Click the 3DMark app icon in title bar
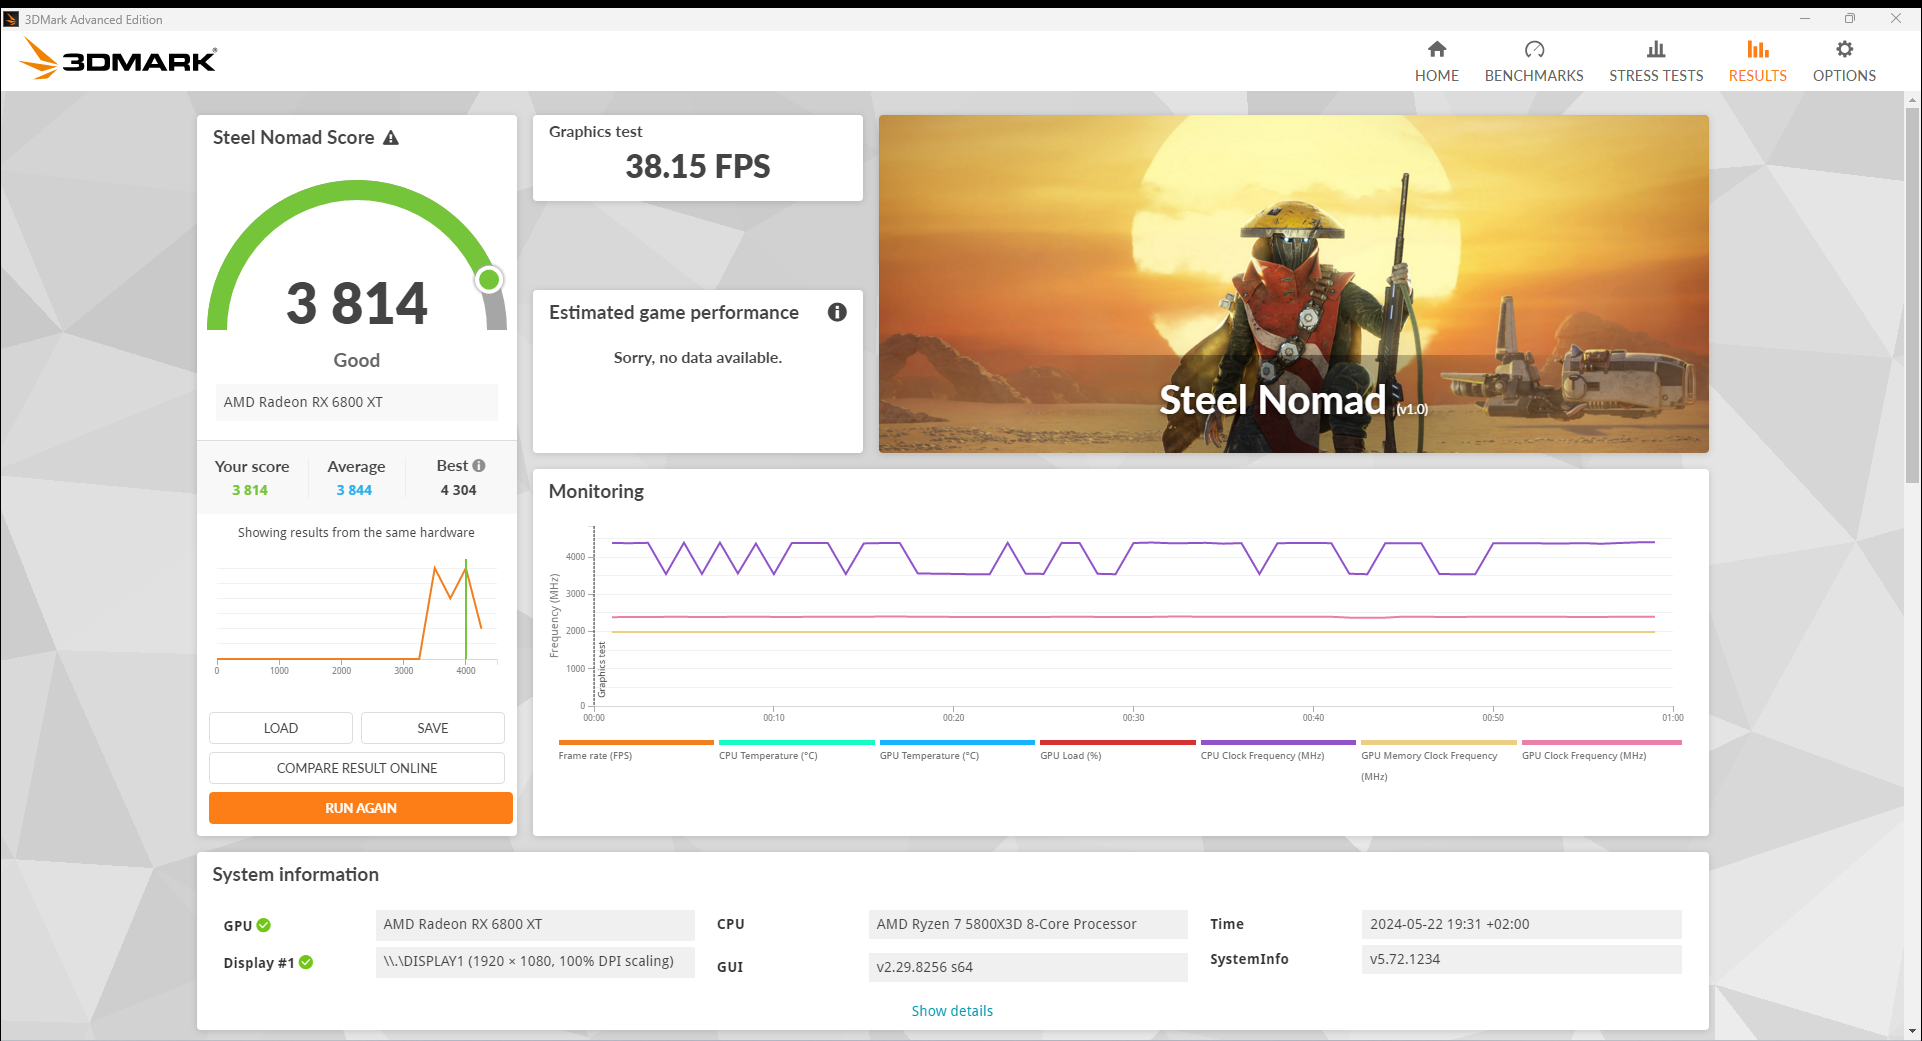Viewport: 1922px width, 1041px height. click(12, 19)
